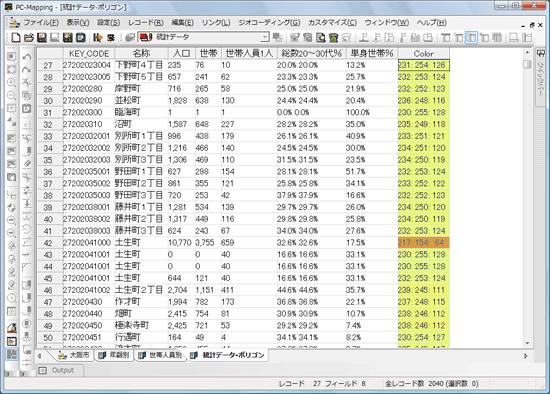Select the outlined 231:254:126 color cell

coord(423,65)
